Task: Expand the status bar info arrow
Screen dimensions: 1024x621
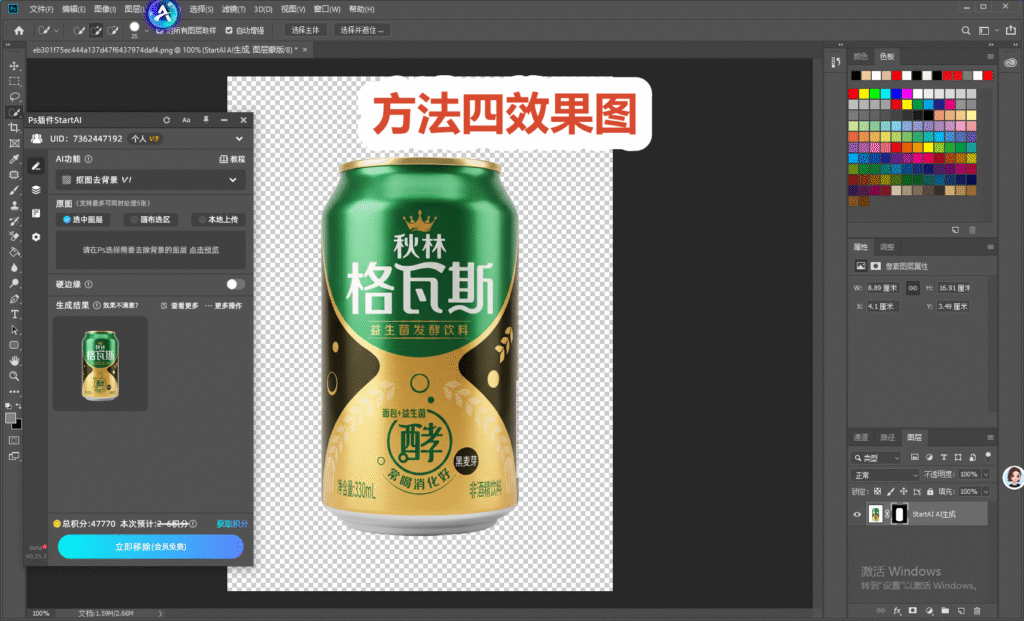Action: click(160, 613)
